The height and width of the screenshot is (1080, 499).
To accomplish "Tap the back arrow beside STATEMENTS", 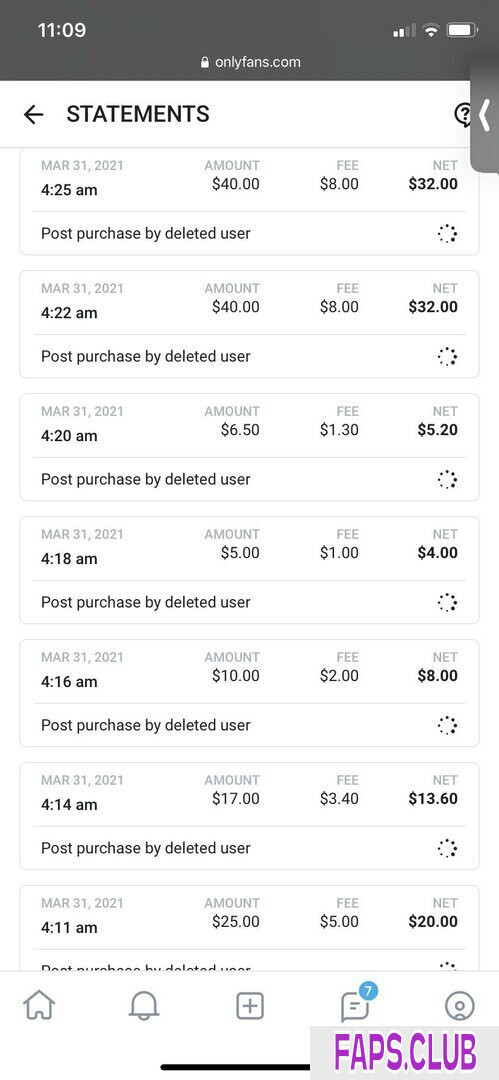I will click(33, 114).
